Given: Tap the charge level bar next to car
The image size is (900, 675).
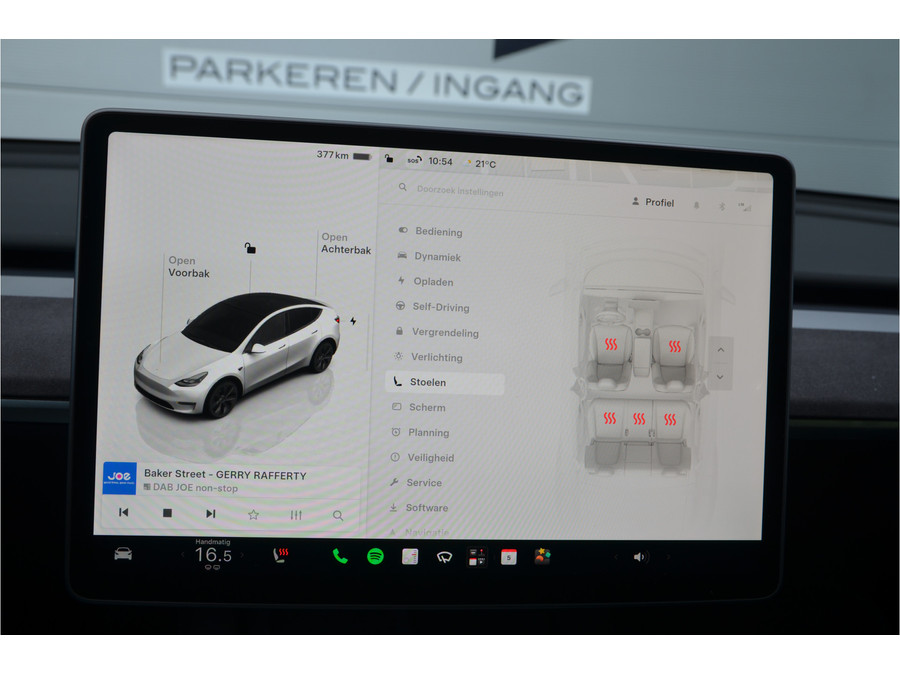Looking at the screenshot, I should click(x=367, y=342).
